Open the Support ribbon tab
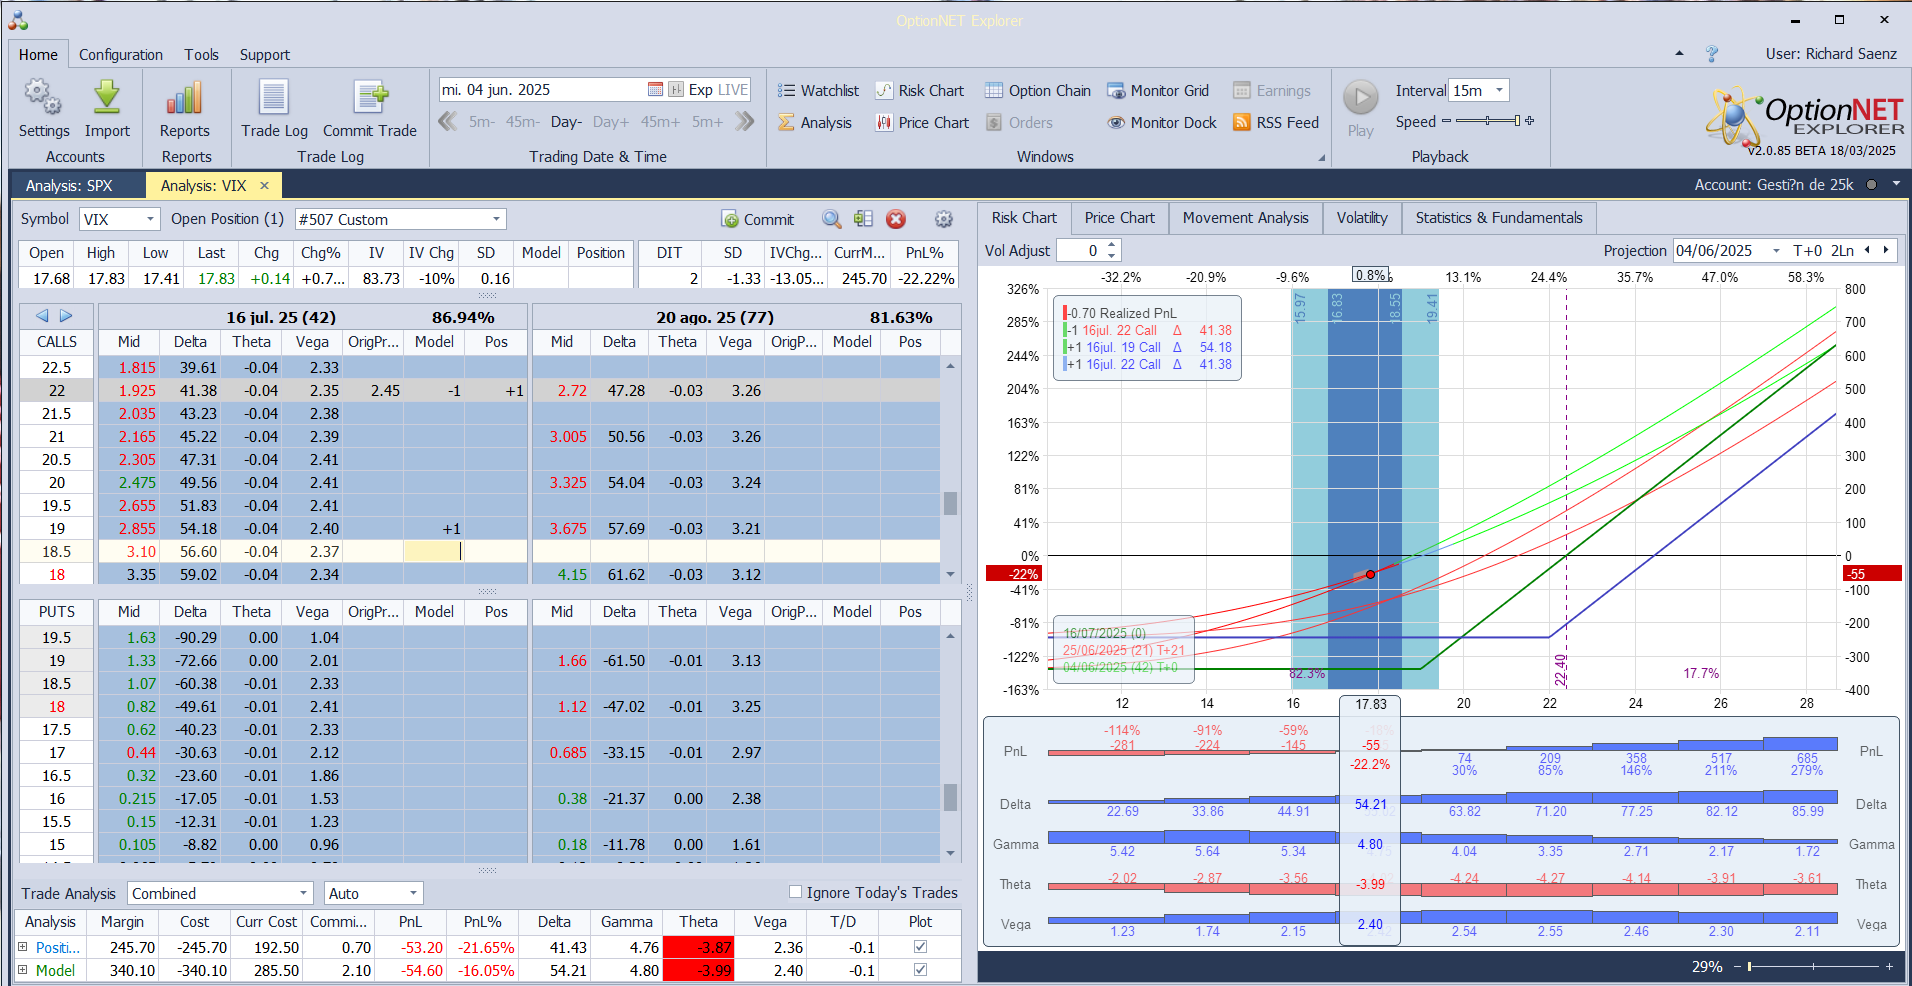Image resolution: width=1912 pixels, height=986 pixels. [x=265, y=54]
